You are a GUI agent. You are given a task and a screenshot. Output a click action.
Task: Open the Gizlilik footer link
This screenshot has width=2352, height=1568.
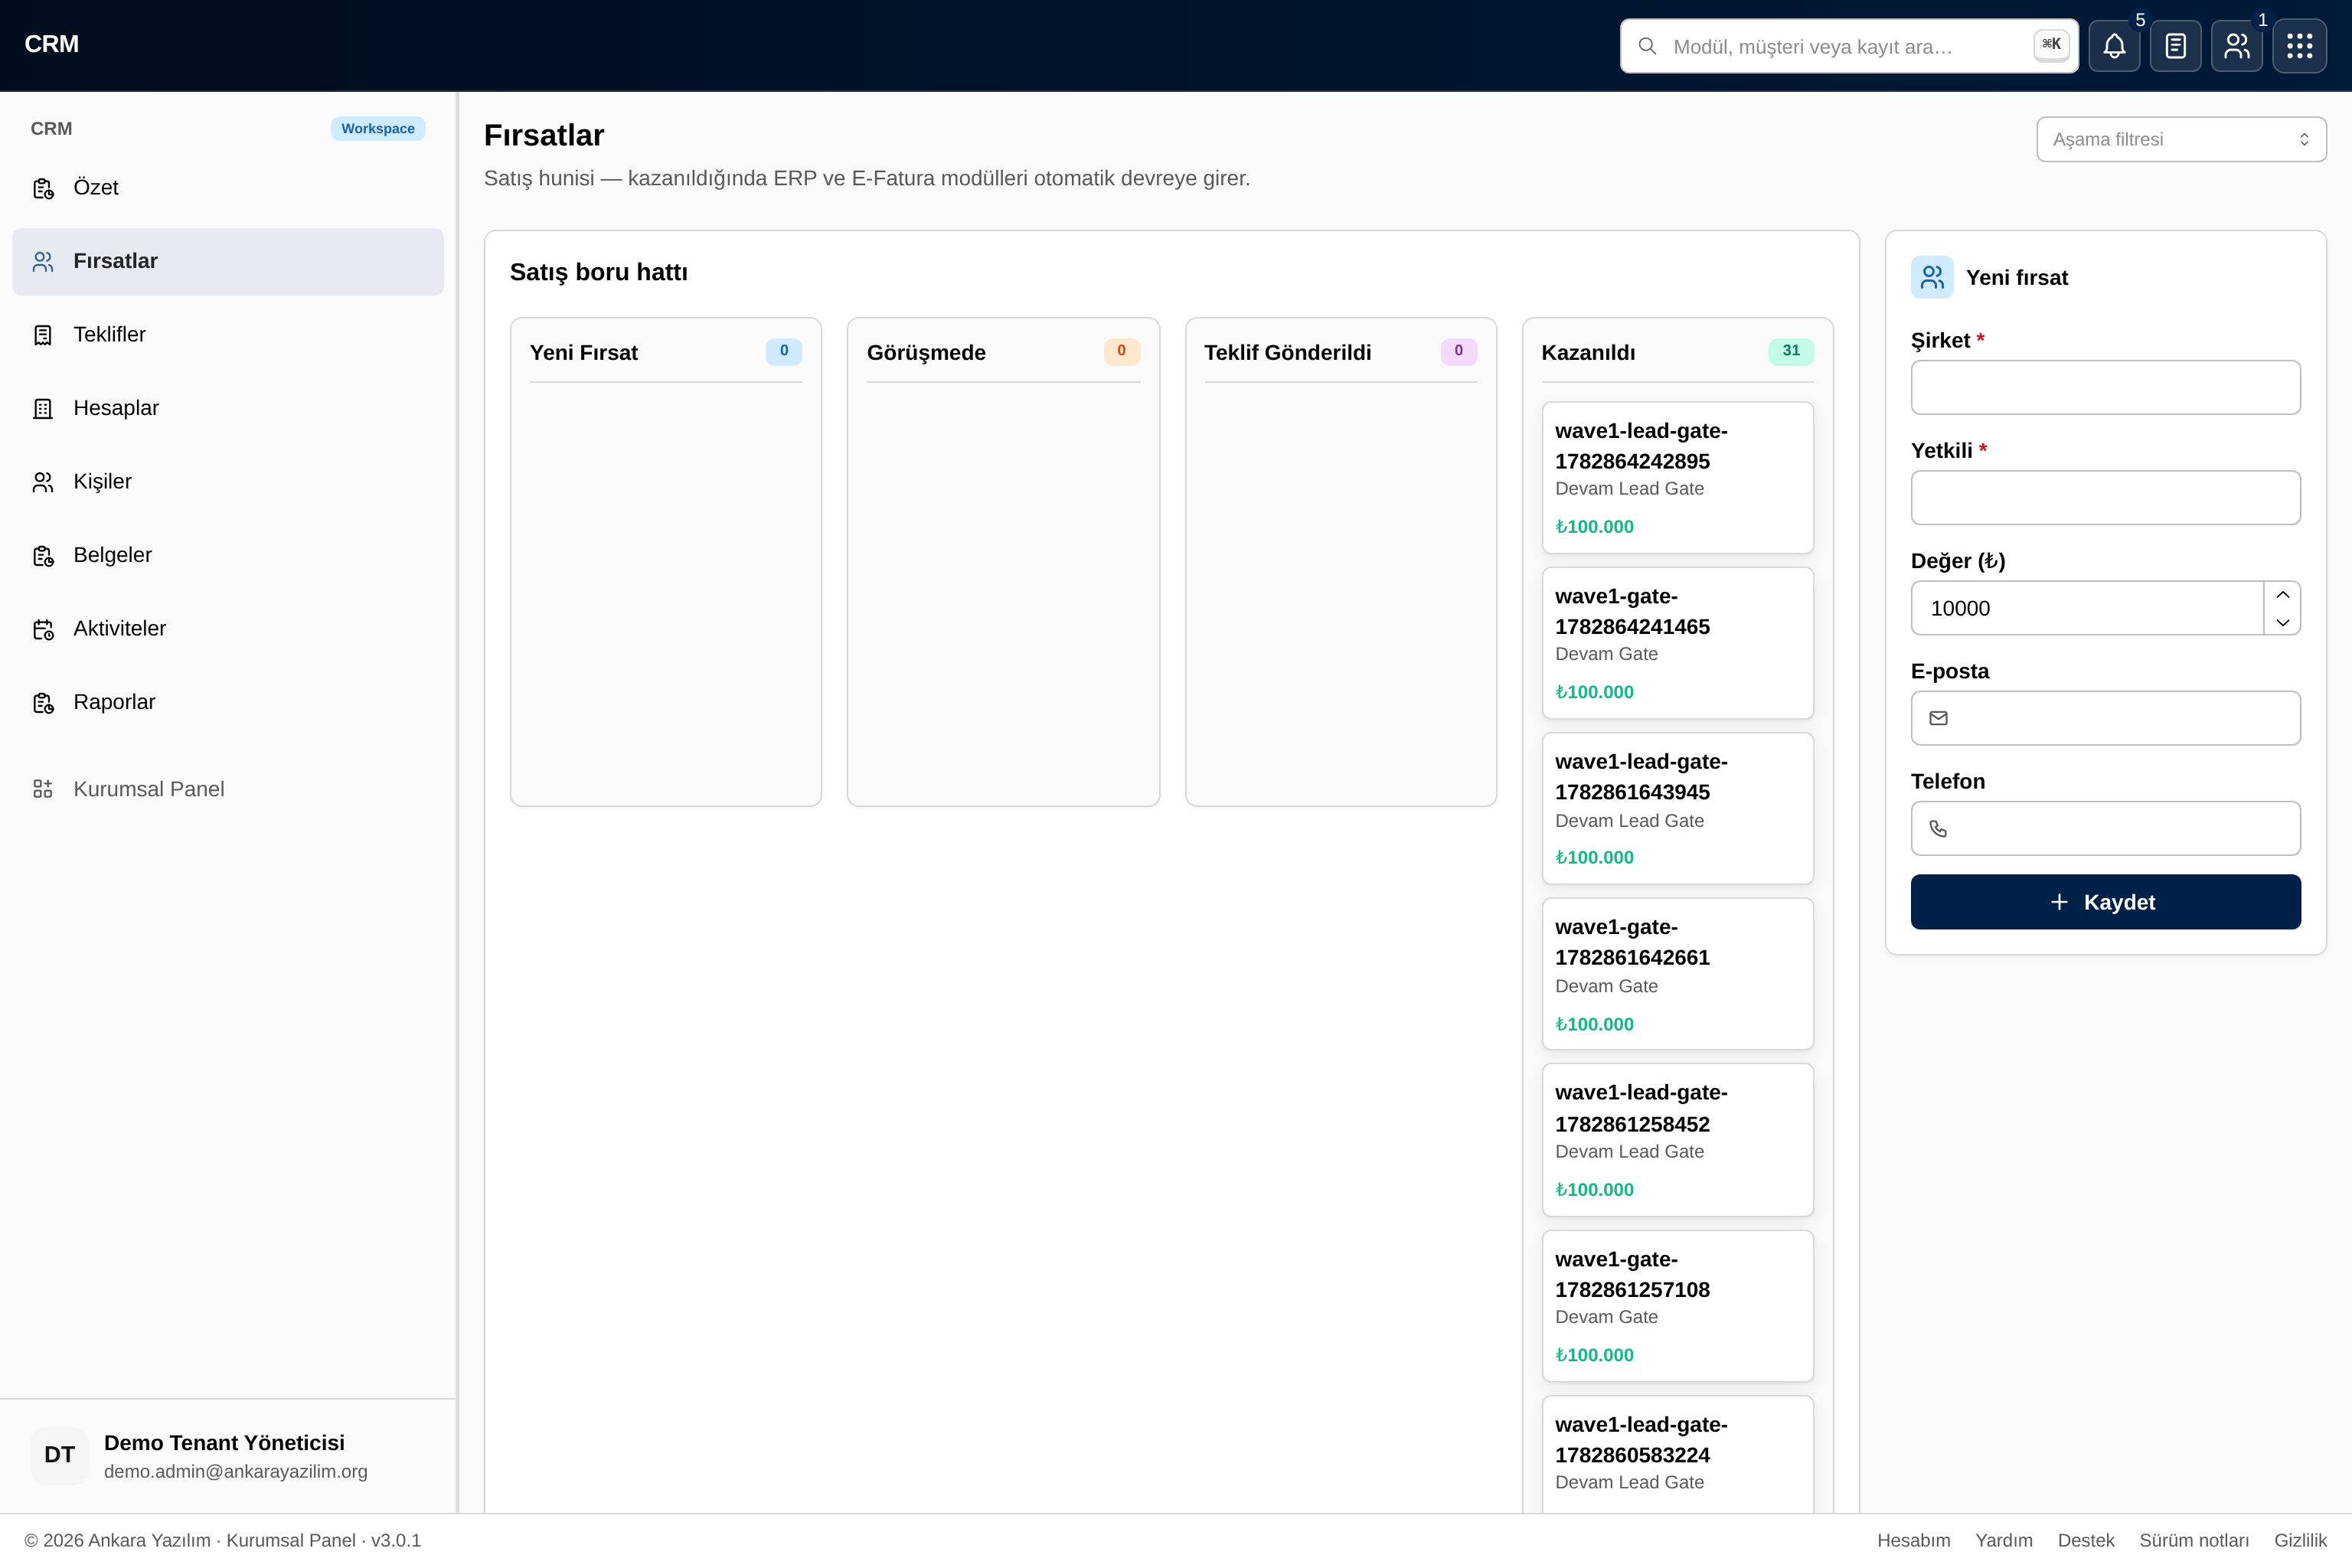(x=2300, y=1540)
